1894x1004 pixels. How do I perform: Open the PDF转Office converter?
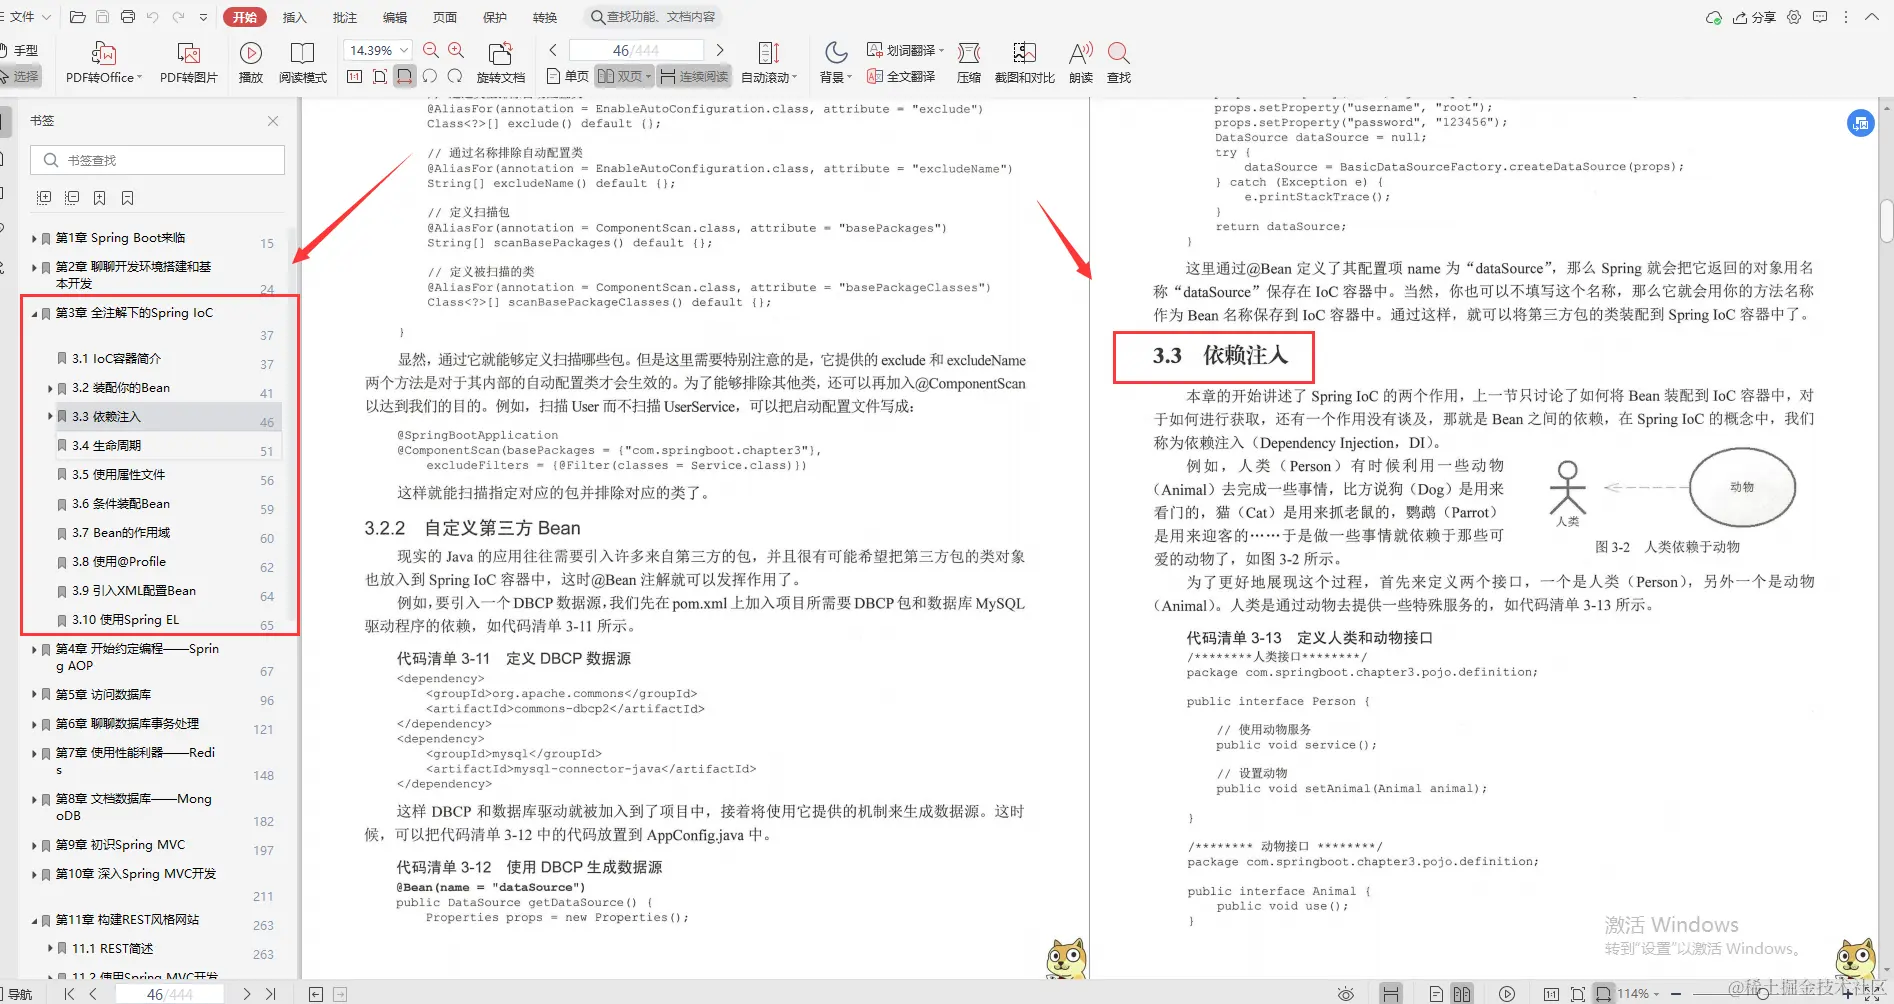(101, 60)
